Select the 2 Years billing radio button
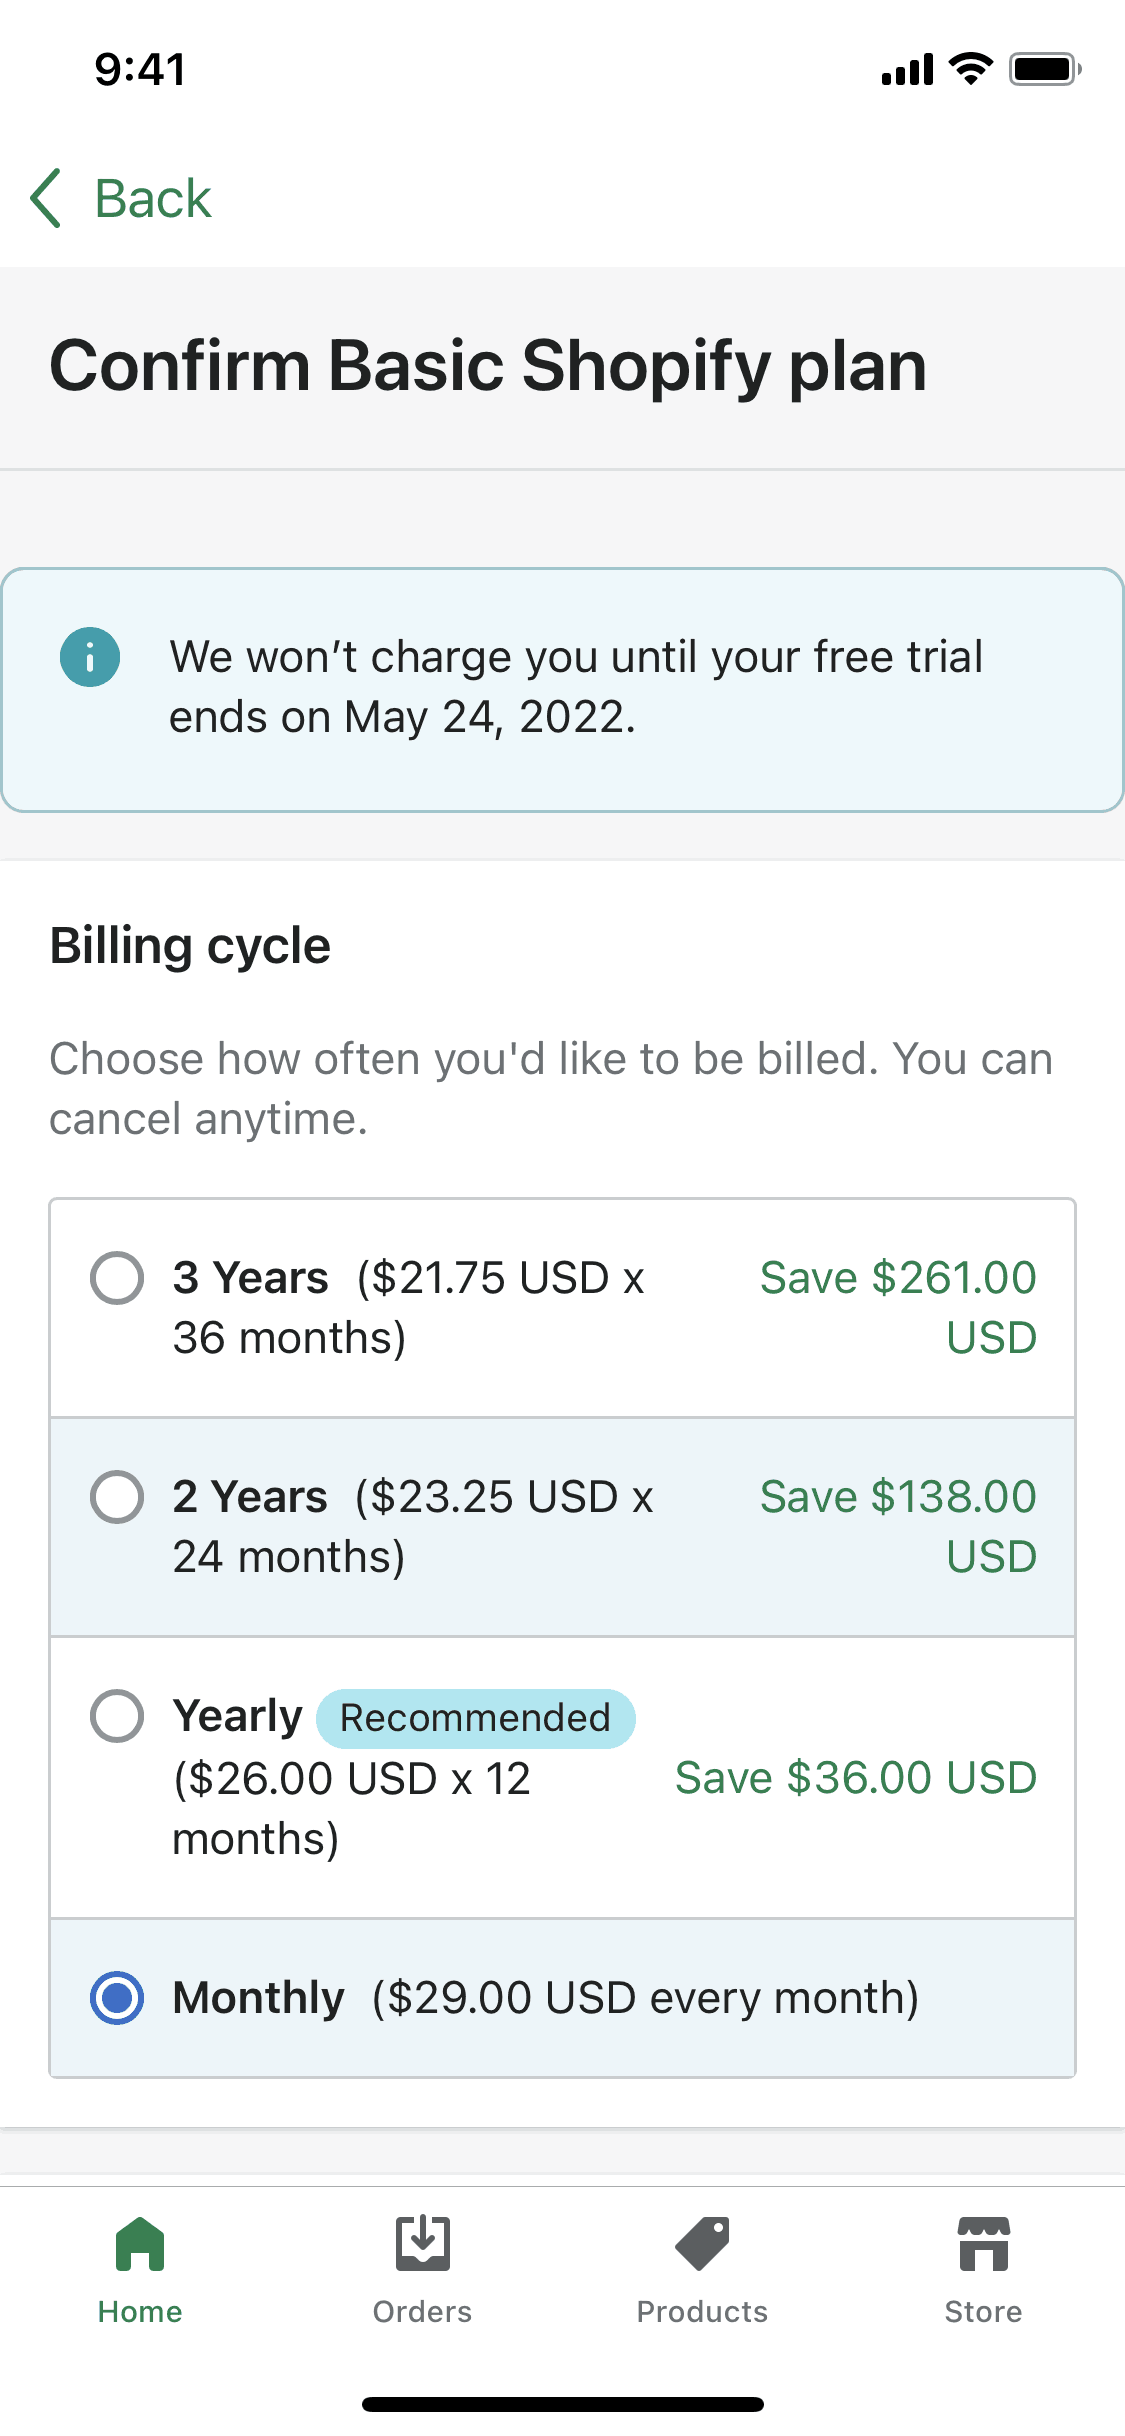The height and width of the screenshot is (2436, 1125). pos(117,1497)
